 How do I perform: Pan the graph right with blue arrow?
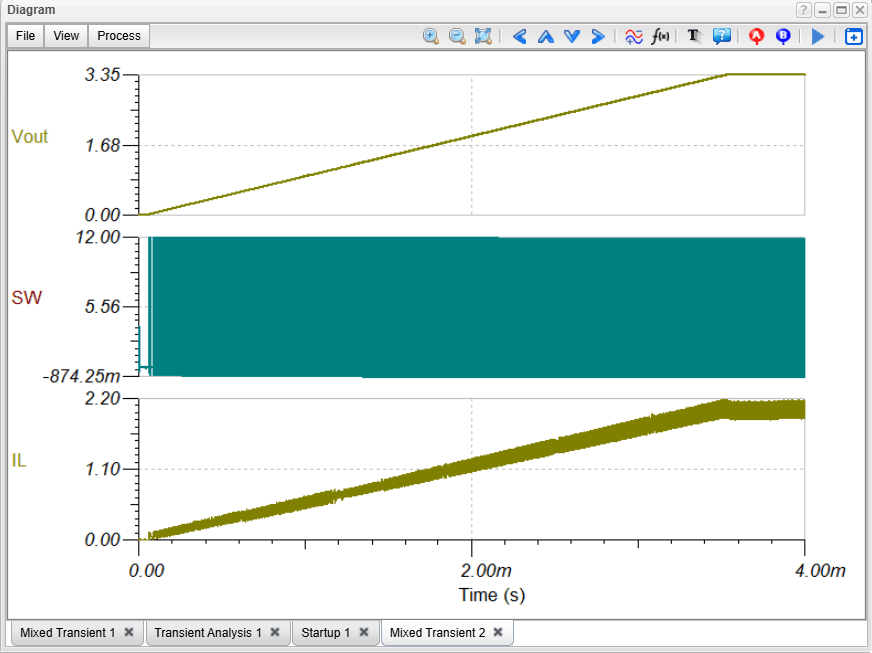click(598, 36)
